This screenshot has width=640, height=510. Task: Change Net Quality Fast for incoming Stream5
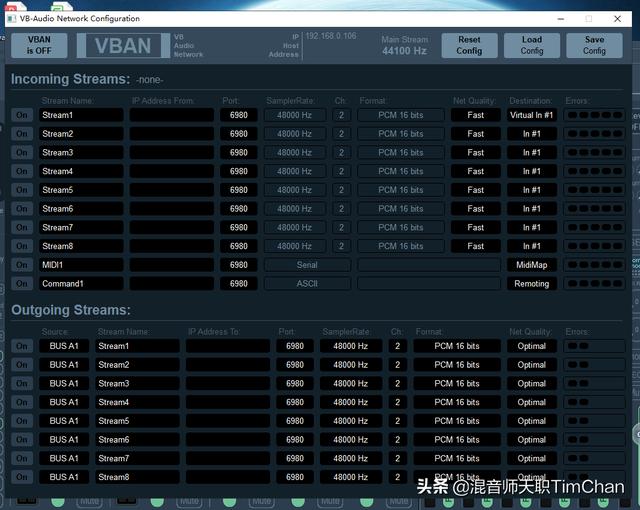pos(476,190)
